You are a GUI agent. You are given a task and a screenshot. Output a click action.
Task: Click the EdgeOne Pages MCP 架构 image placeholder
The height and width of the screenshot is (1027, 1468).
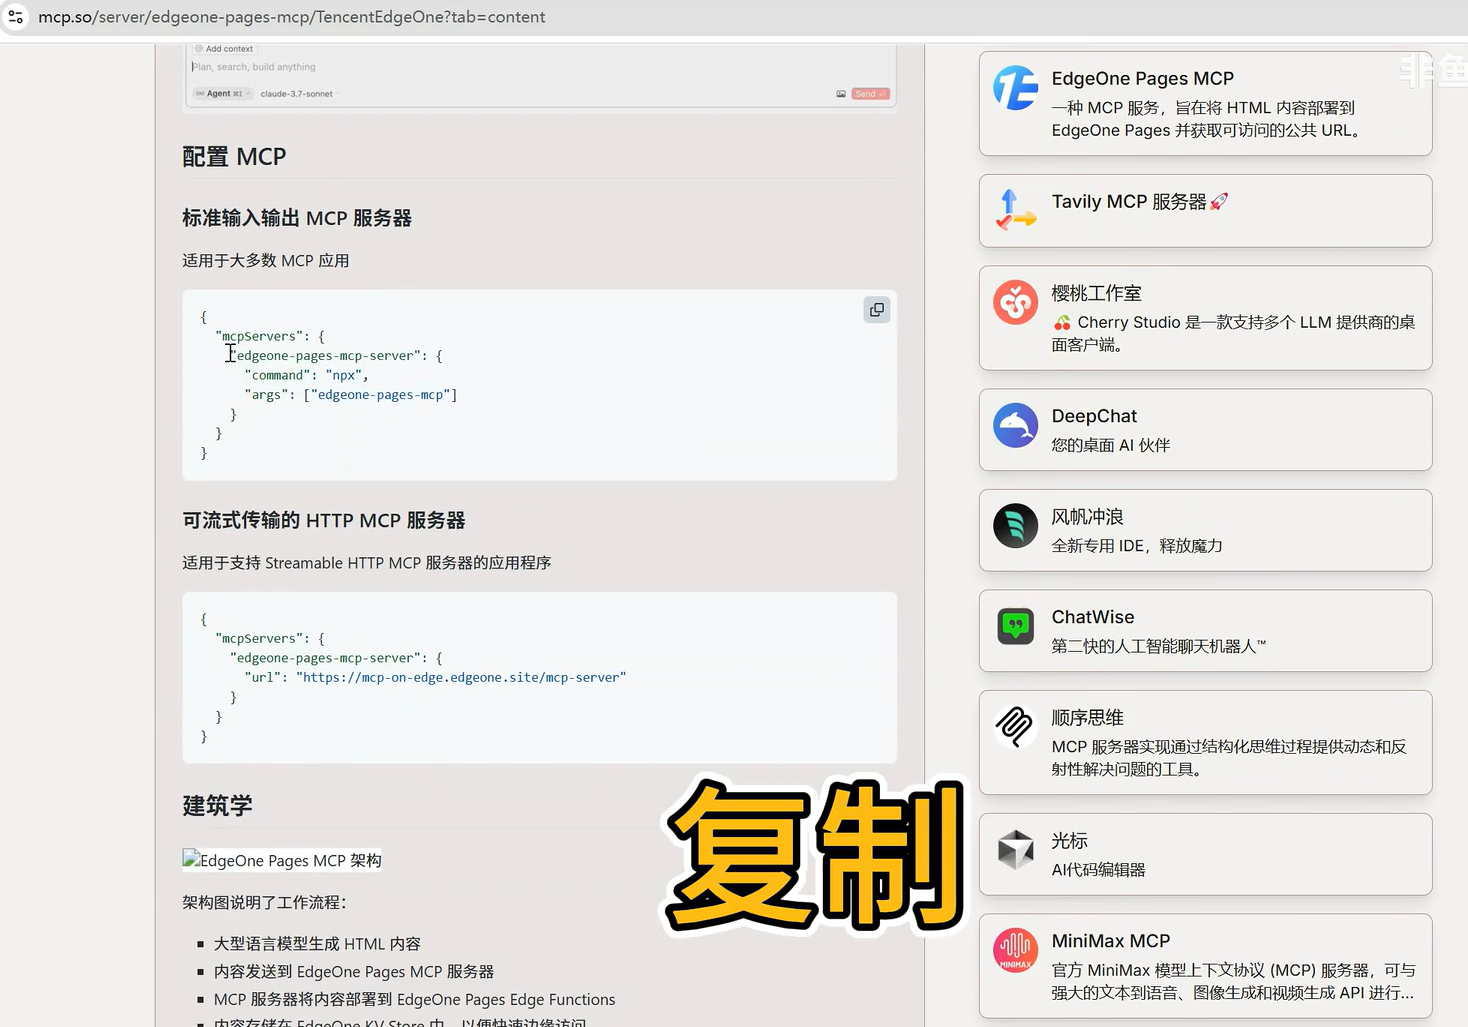[x=282, y=861]
